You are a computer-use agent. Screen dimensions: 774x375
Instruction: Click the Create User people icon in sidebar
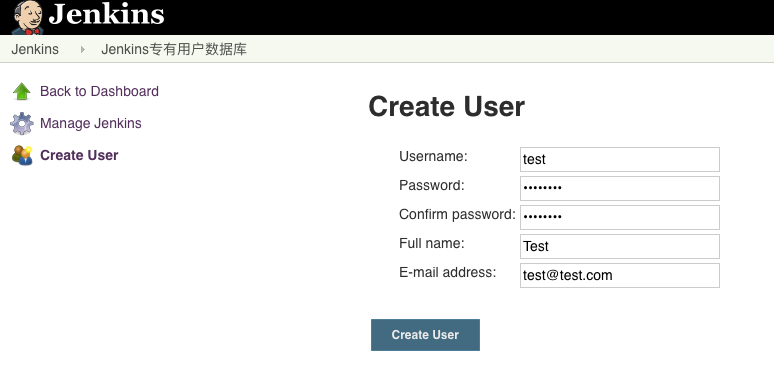pyautogui.click(x=22, y=155)
